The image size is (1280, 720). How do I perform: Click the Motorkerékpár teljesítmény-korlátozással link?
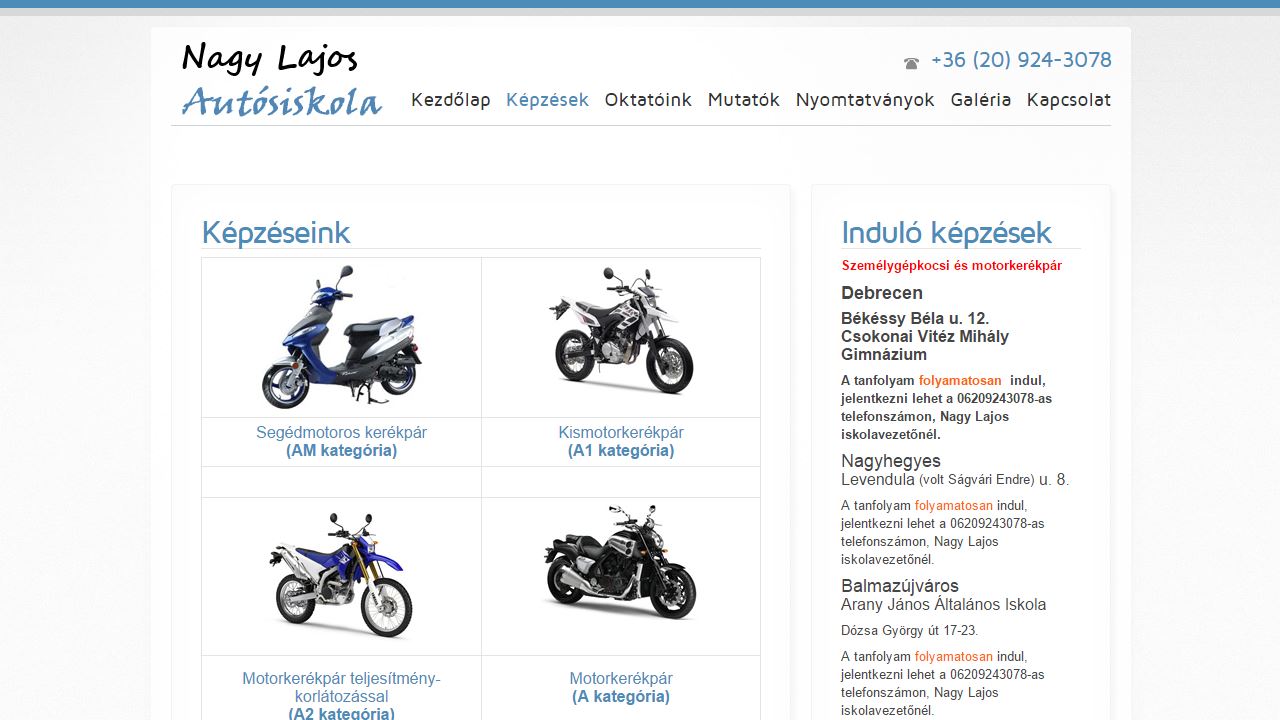click(x=341, y=696)
